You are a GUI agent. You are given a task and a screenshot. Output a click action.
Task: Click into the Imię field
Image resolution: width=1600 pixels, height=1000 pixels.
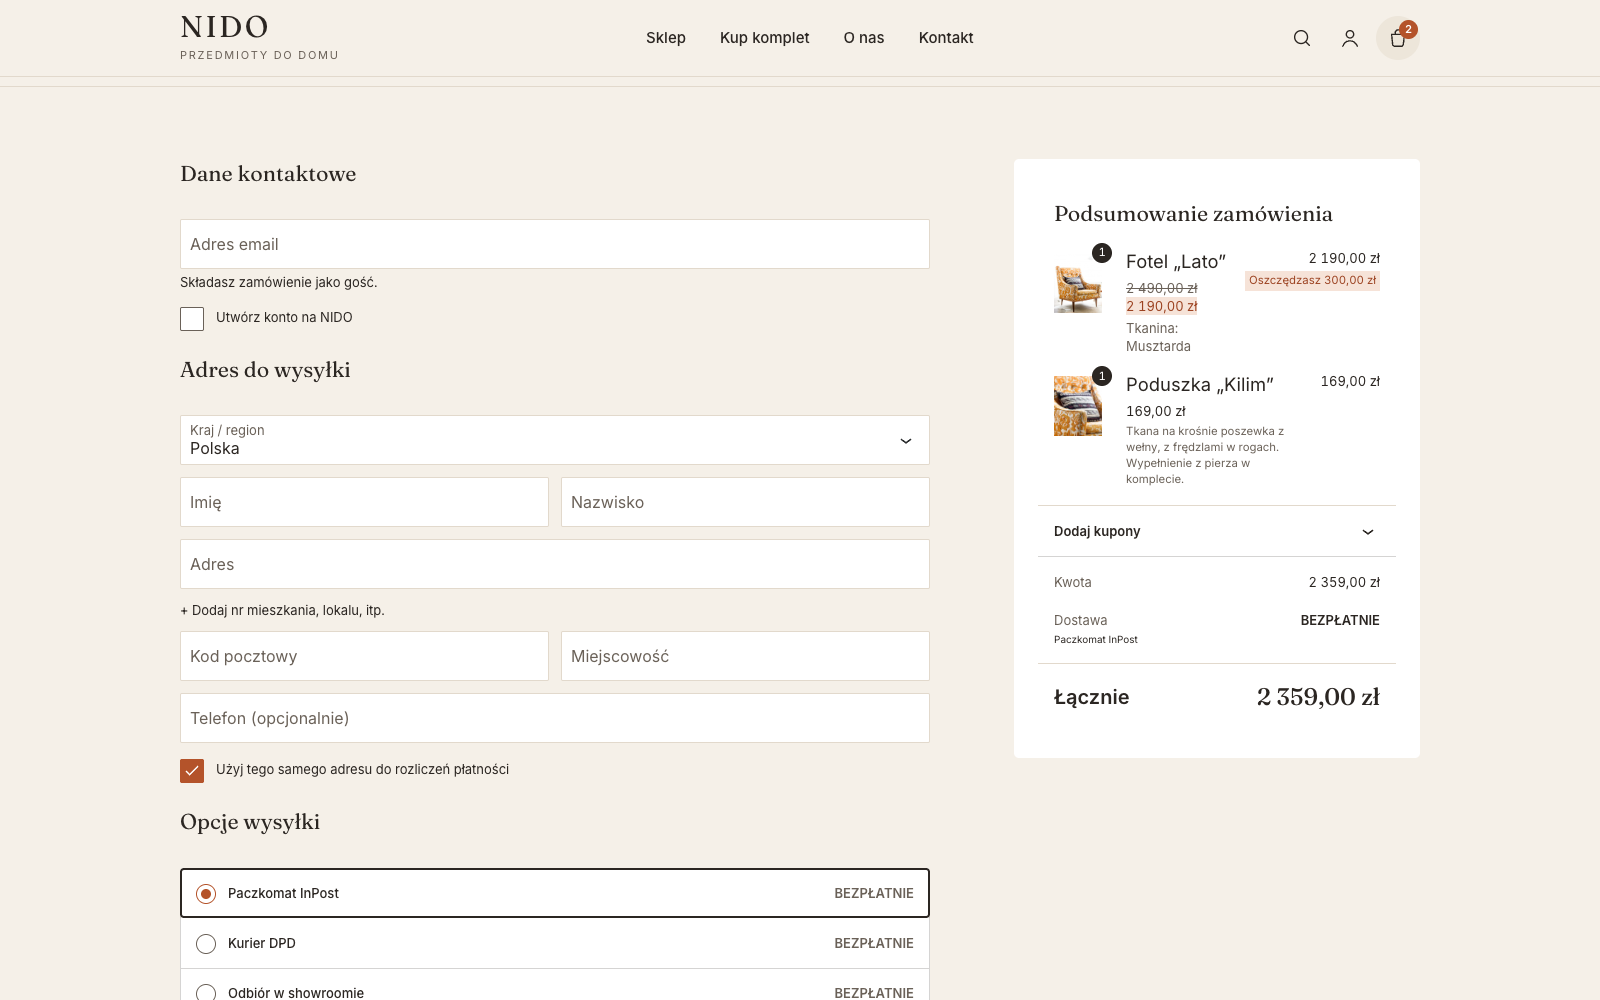(364, 502)
